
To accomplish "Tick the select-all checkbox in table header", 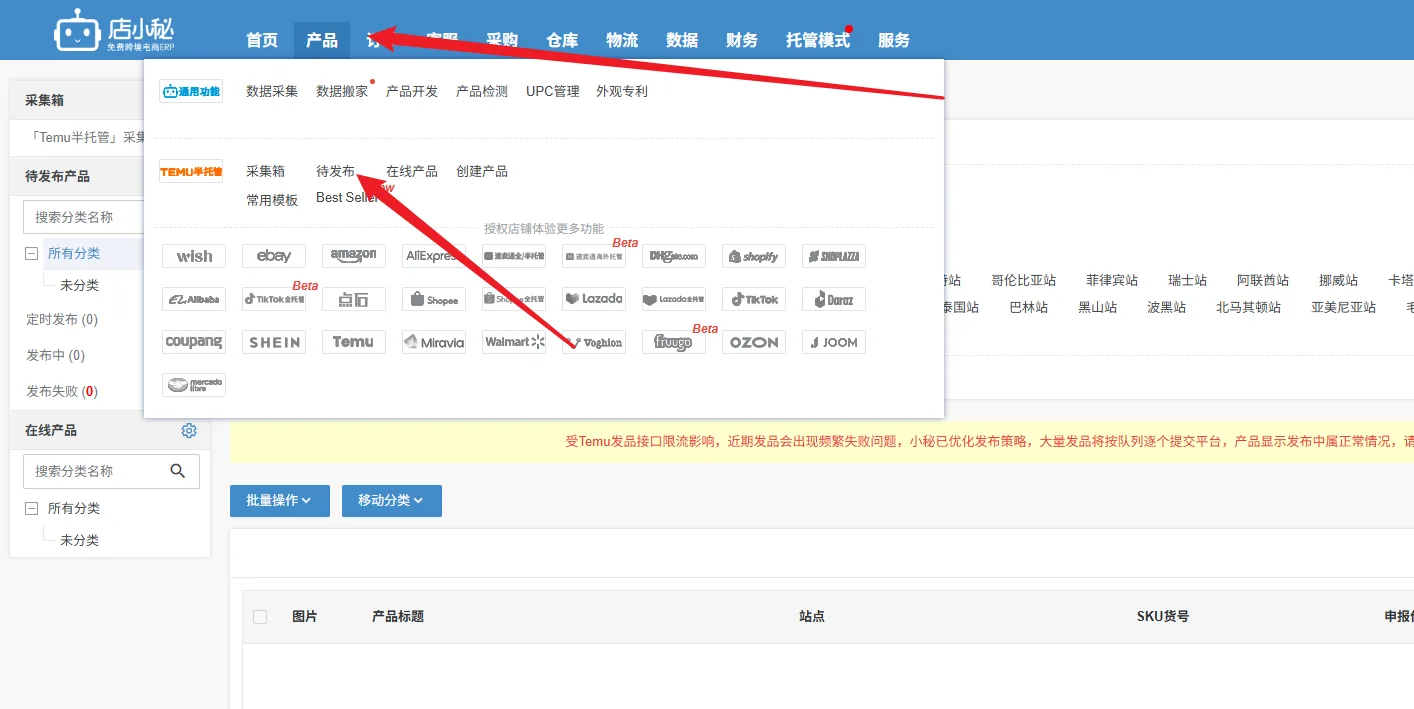I will (260, 617).
